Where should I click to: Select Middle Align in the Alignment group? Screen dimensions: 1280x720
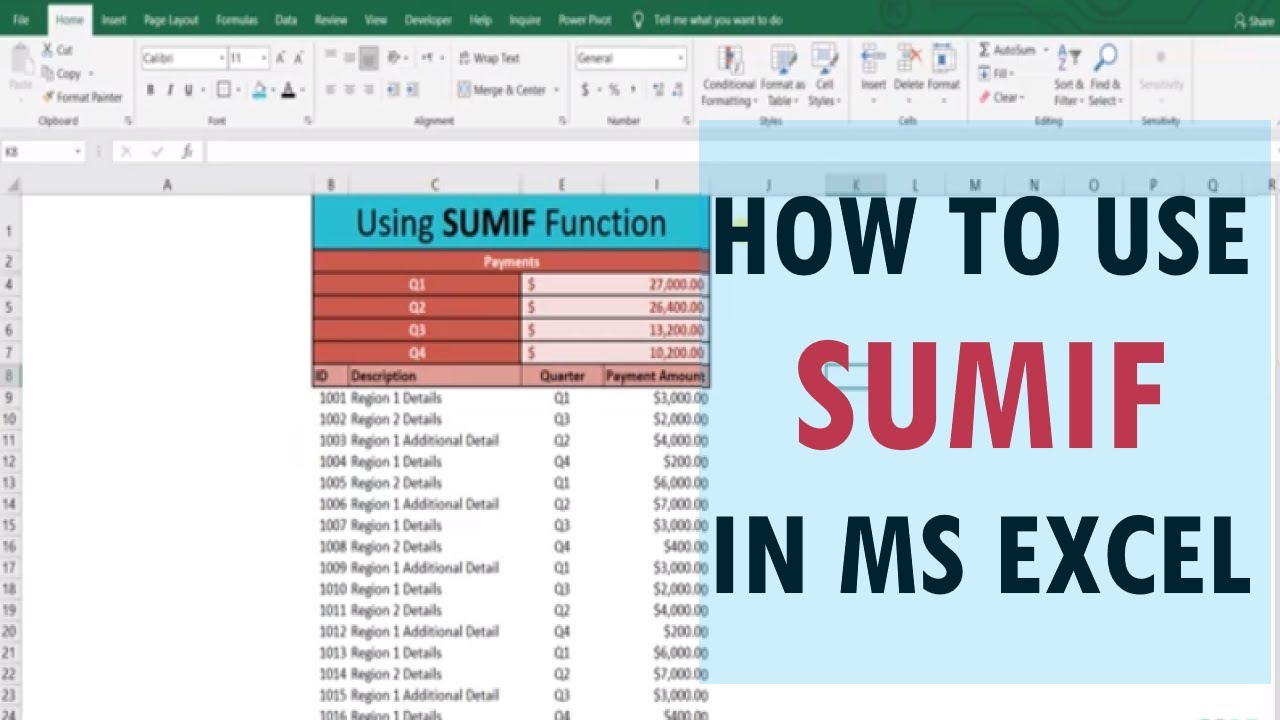point(350,58)
